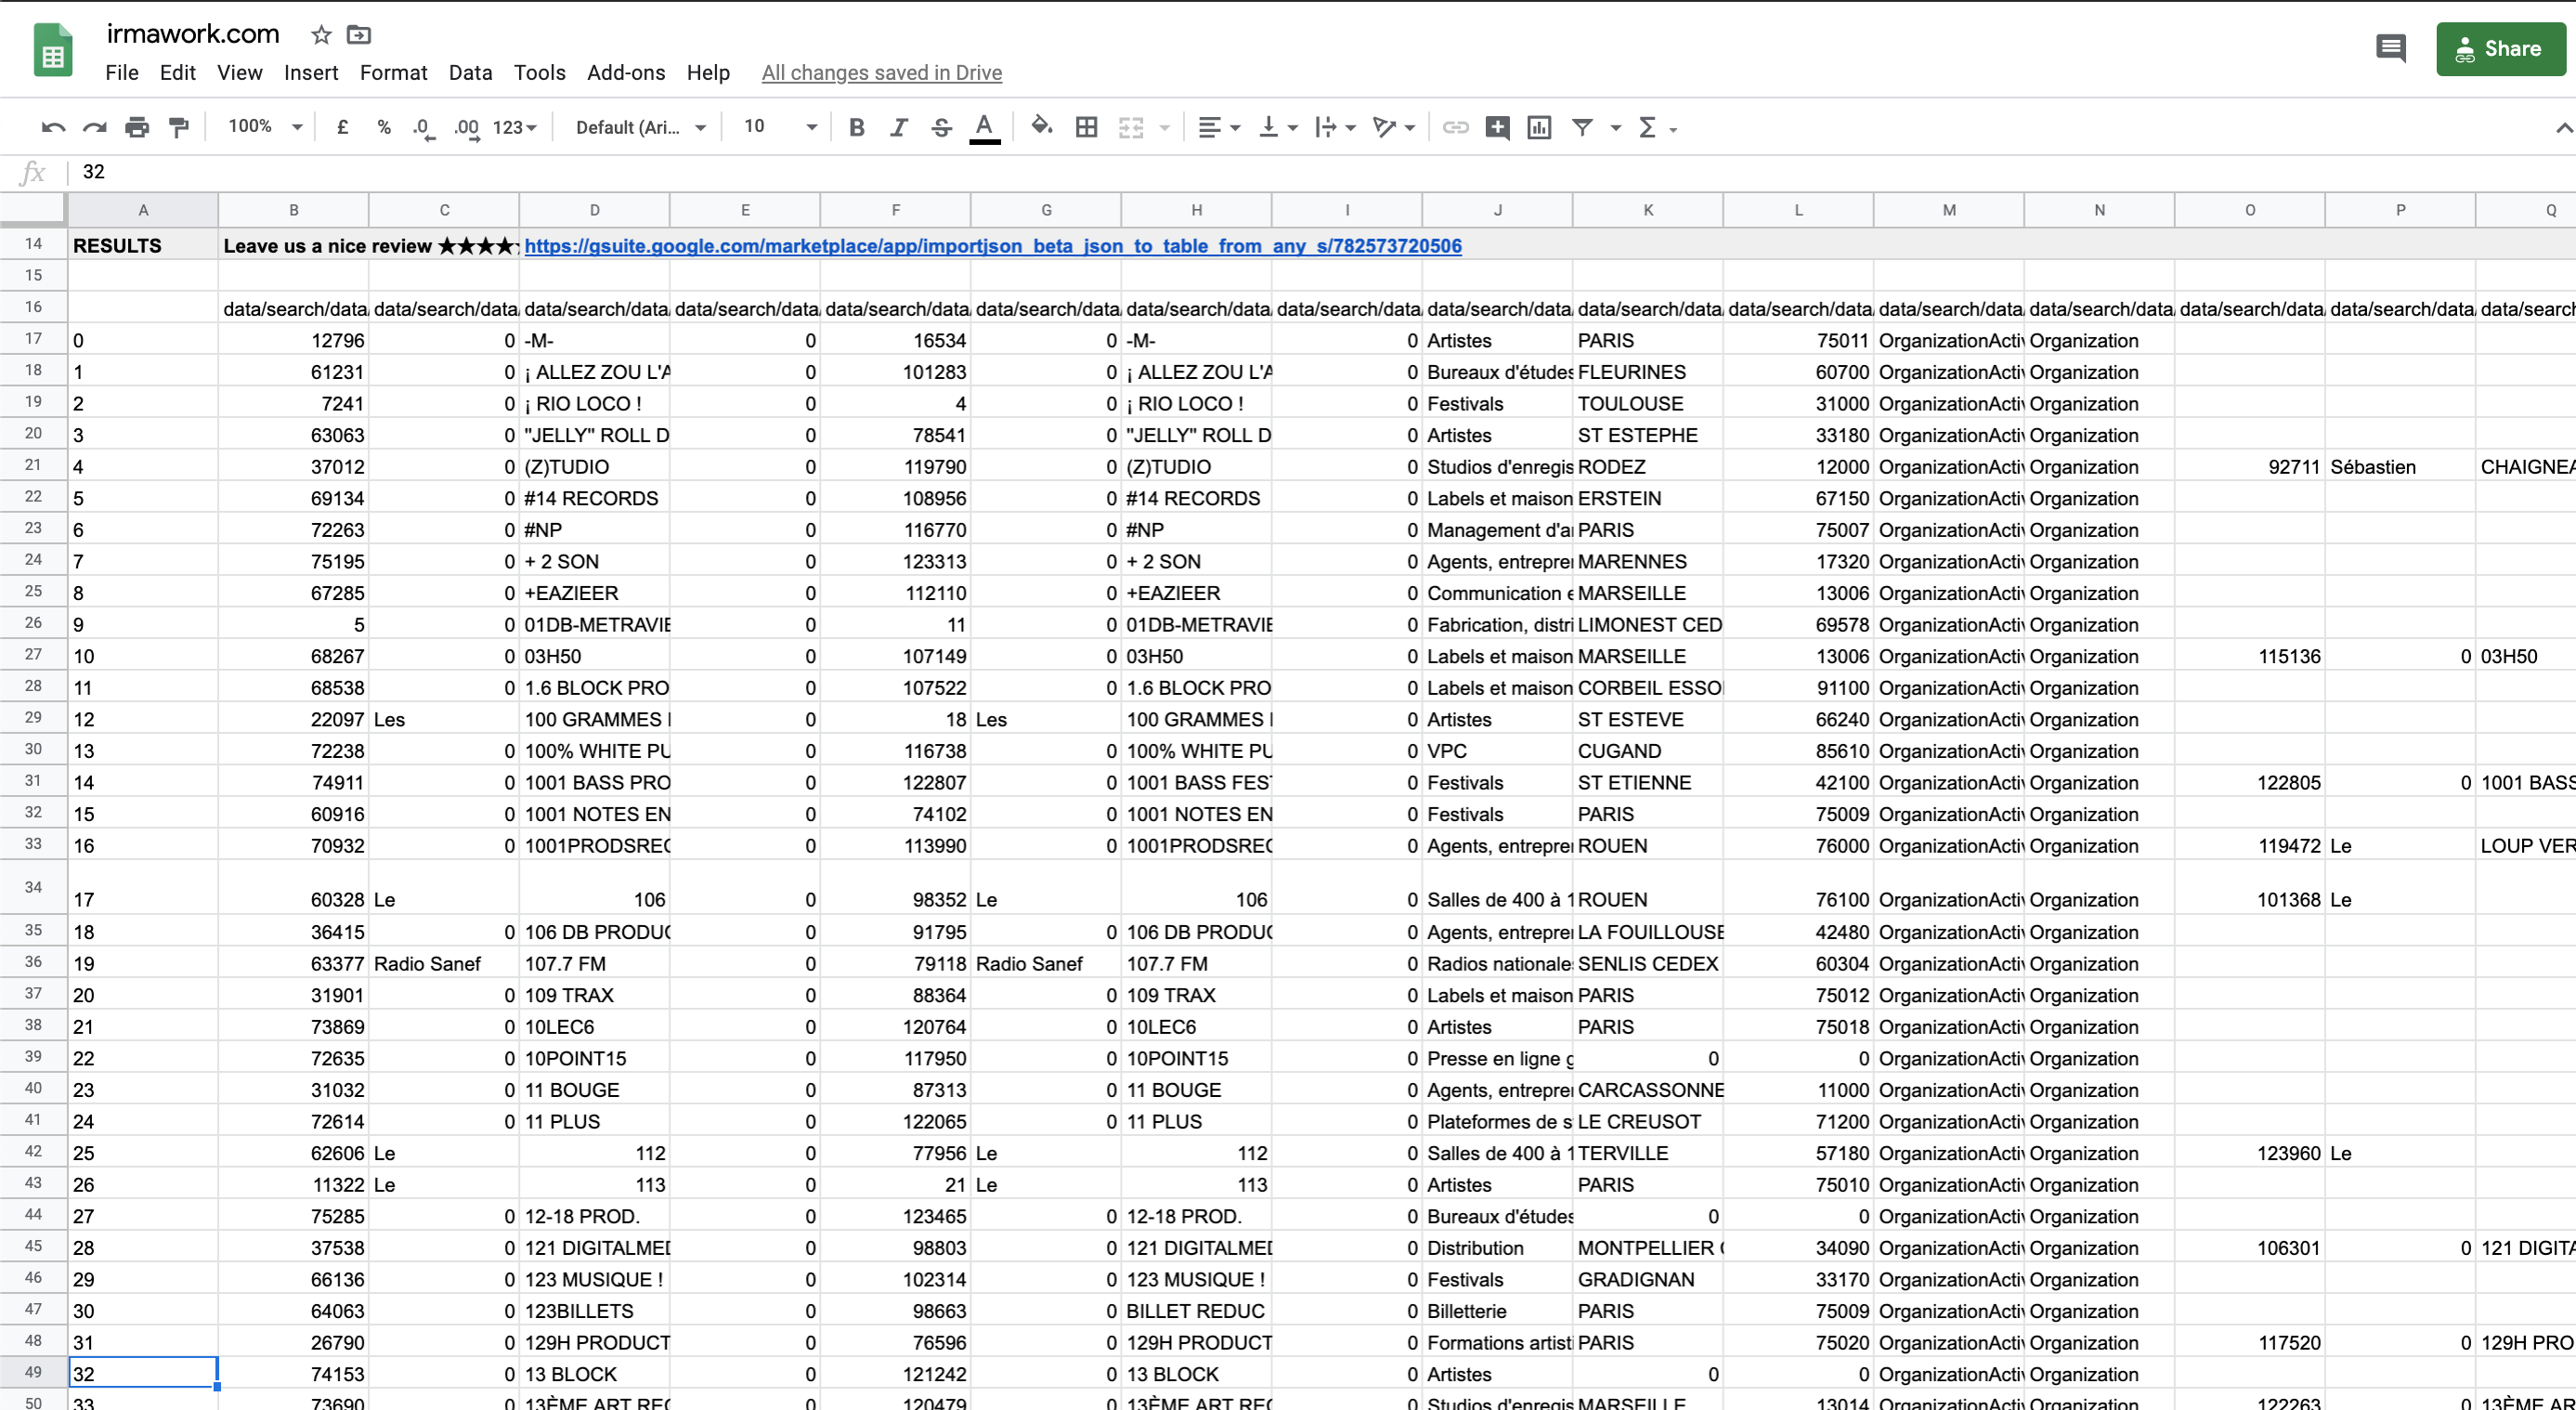The width and height of the screenshot is (2576, 1410).
Task: Open the comments history icon
Action: coord(2390,48)
